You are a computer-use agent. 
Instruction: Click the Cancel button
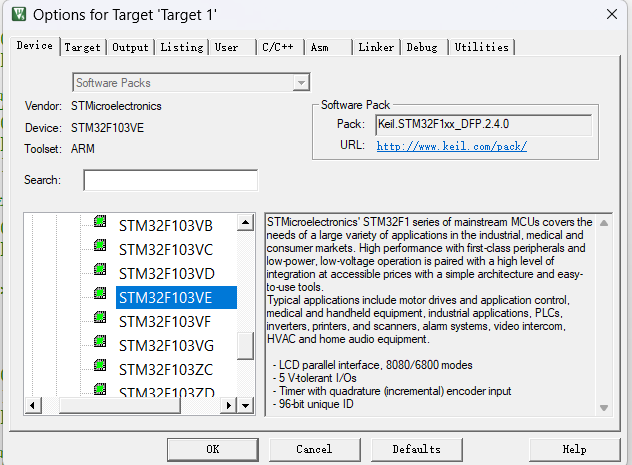314,449
